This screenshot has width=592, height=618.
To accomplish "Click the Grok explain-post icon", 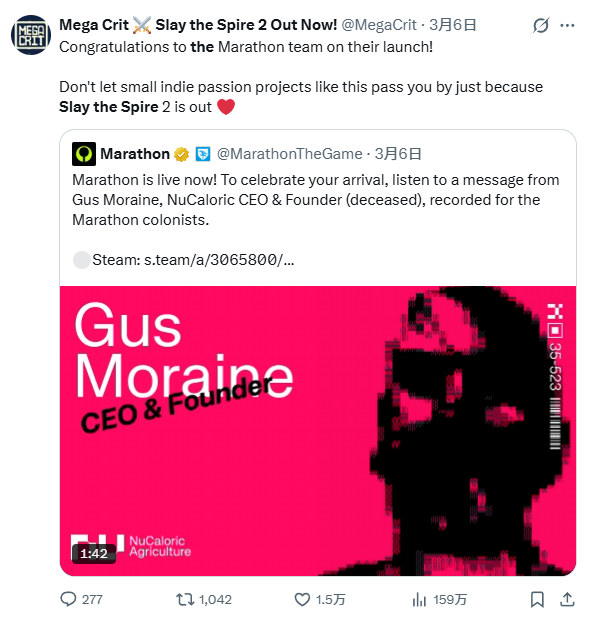I will tap(541, 26).
